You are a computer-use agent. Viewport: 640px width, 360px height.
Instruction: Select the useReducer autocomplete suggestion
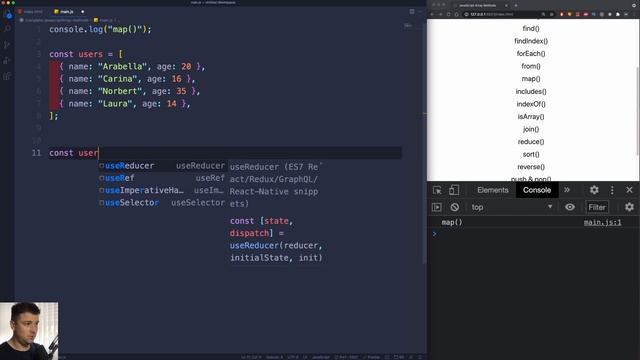(x=162, y=166)
